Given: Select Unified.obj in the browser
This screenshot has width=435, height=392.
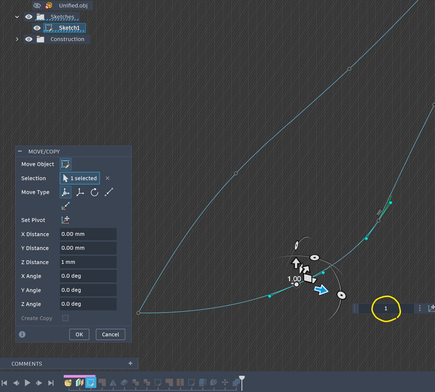Looking at the screenshot, I should point(73,5).
